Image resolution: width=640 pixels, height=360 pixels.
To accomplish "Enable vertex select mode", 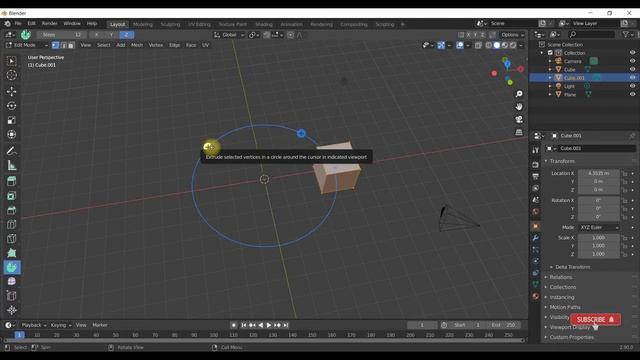I will click(56, 45).
